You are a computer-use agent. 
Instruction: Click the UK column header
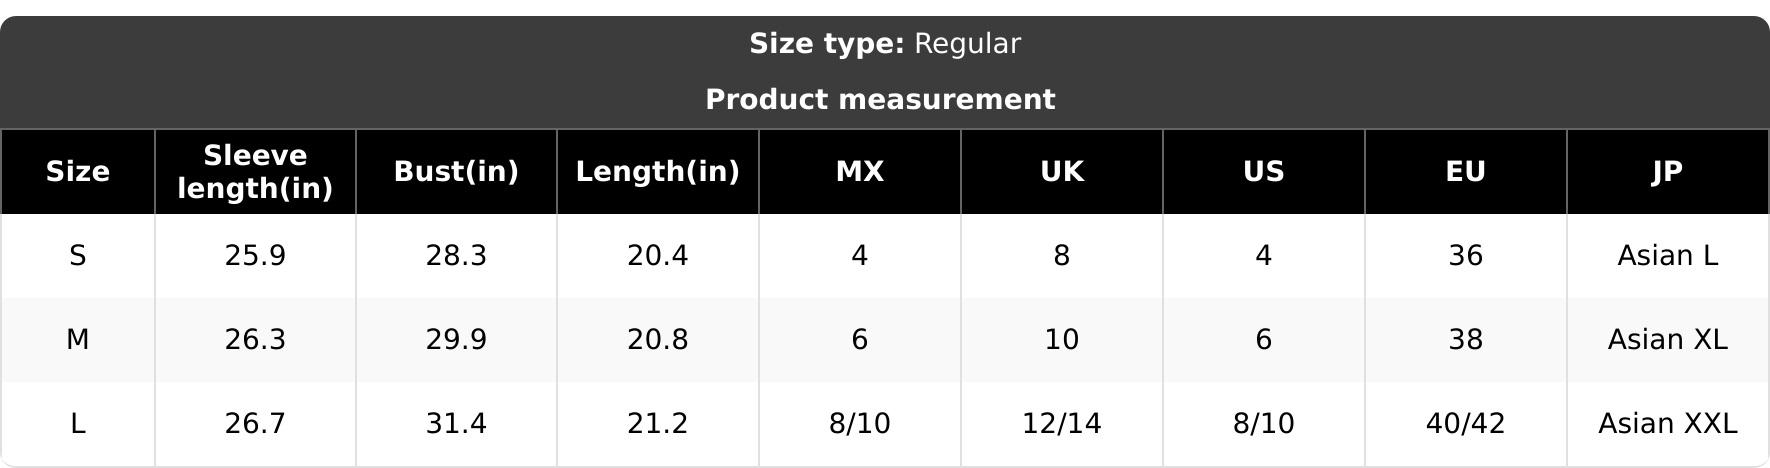1062,172
